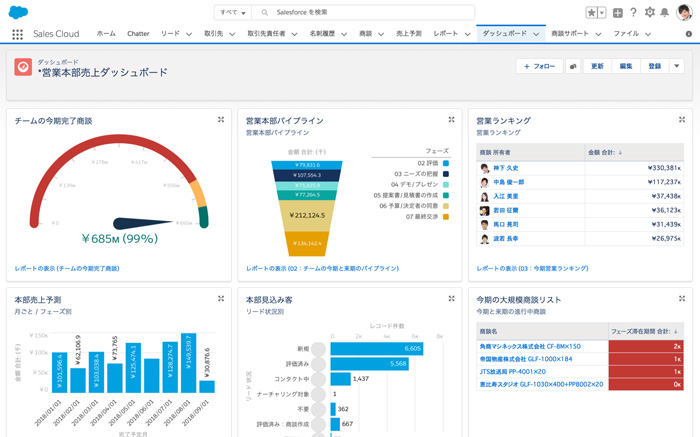Open the Help question mark icon
The width and height of the screenshot is (700, 437).
(633, 13)
